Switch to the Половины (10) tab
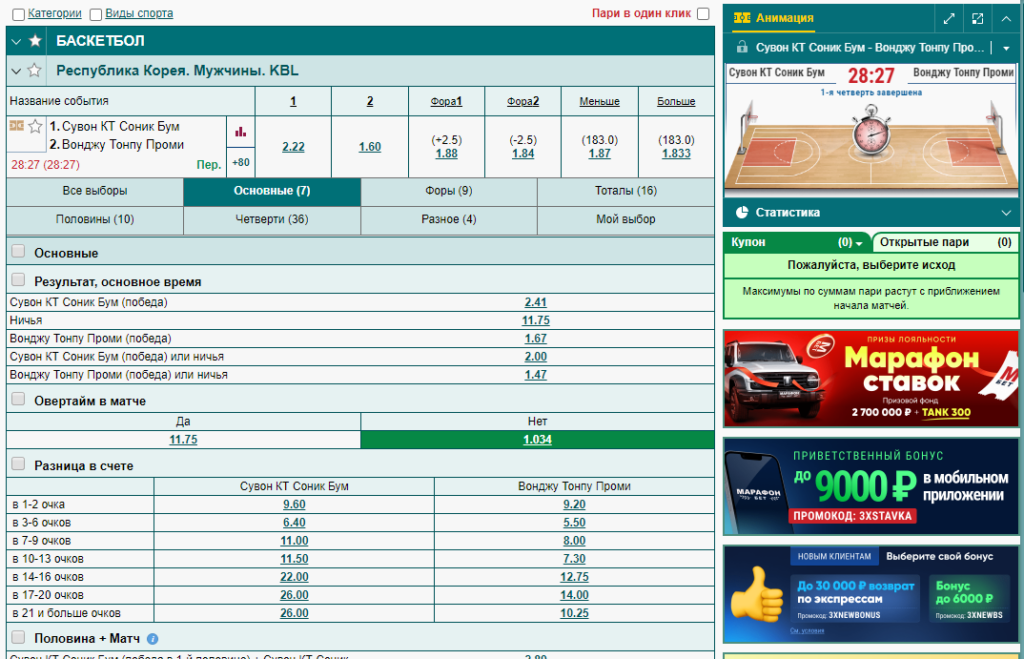 [95, 220]
